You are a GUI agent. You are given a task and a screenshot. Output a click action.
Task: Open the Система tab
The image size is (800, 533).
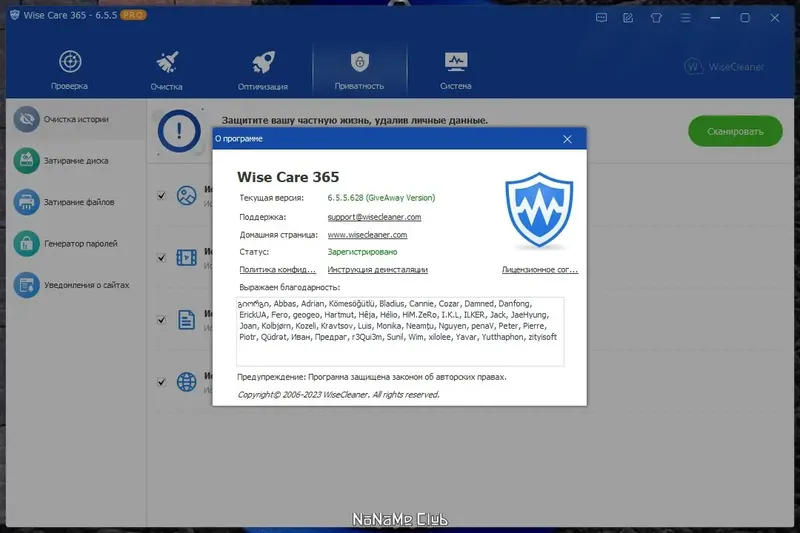click(x=456, y=70)
